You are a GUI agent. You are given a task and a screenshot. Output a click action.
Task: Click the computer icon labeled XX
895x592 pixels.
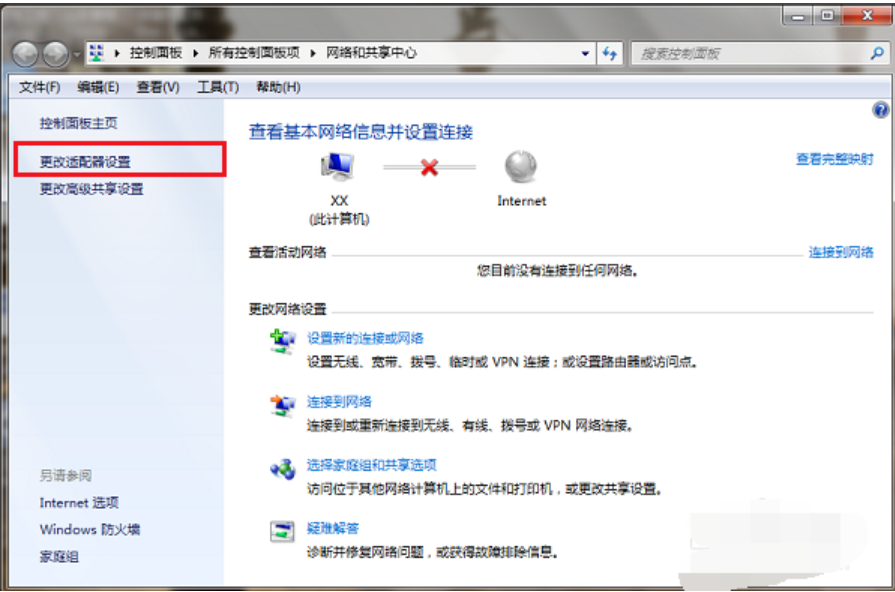(x=338, y=168)
